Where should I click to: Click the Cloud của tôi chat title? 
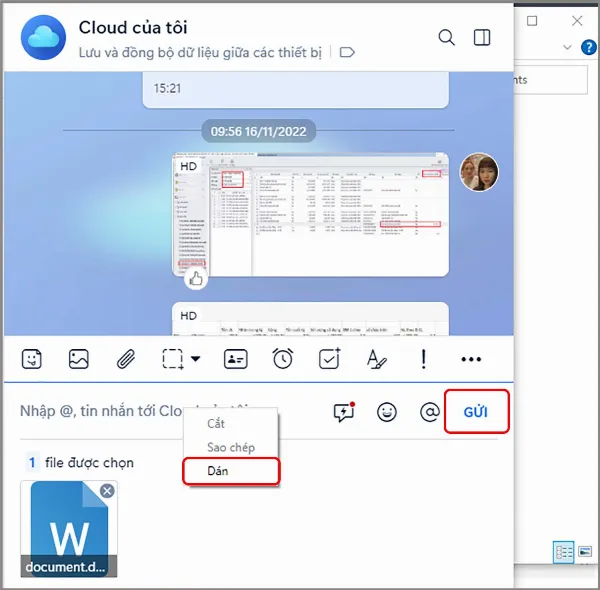click(133, 28)
